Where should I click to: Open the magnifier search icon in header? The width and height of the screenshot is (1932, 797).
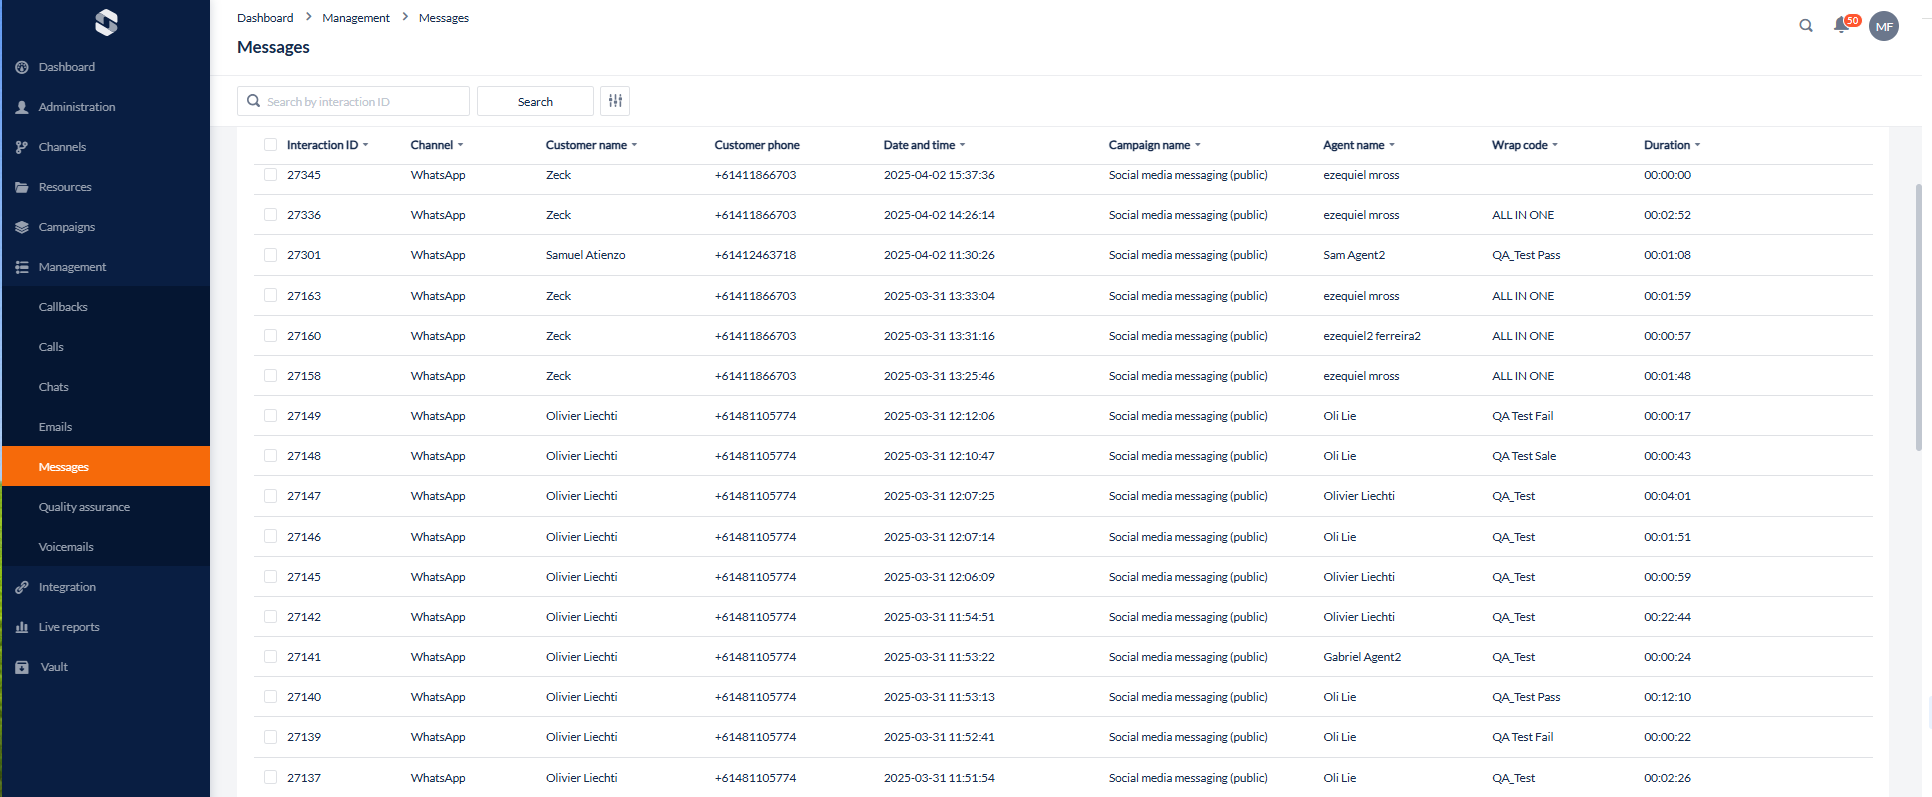pyautogui.click(x=1805, y=26)
